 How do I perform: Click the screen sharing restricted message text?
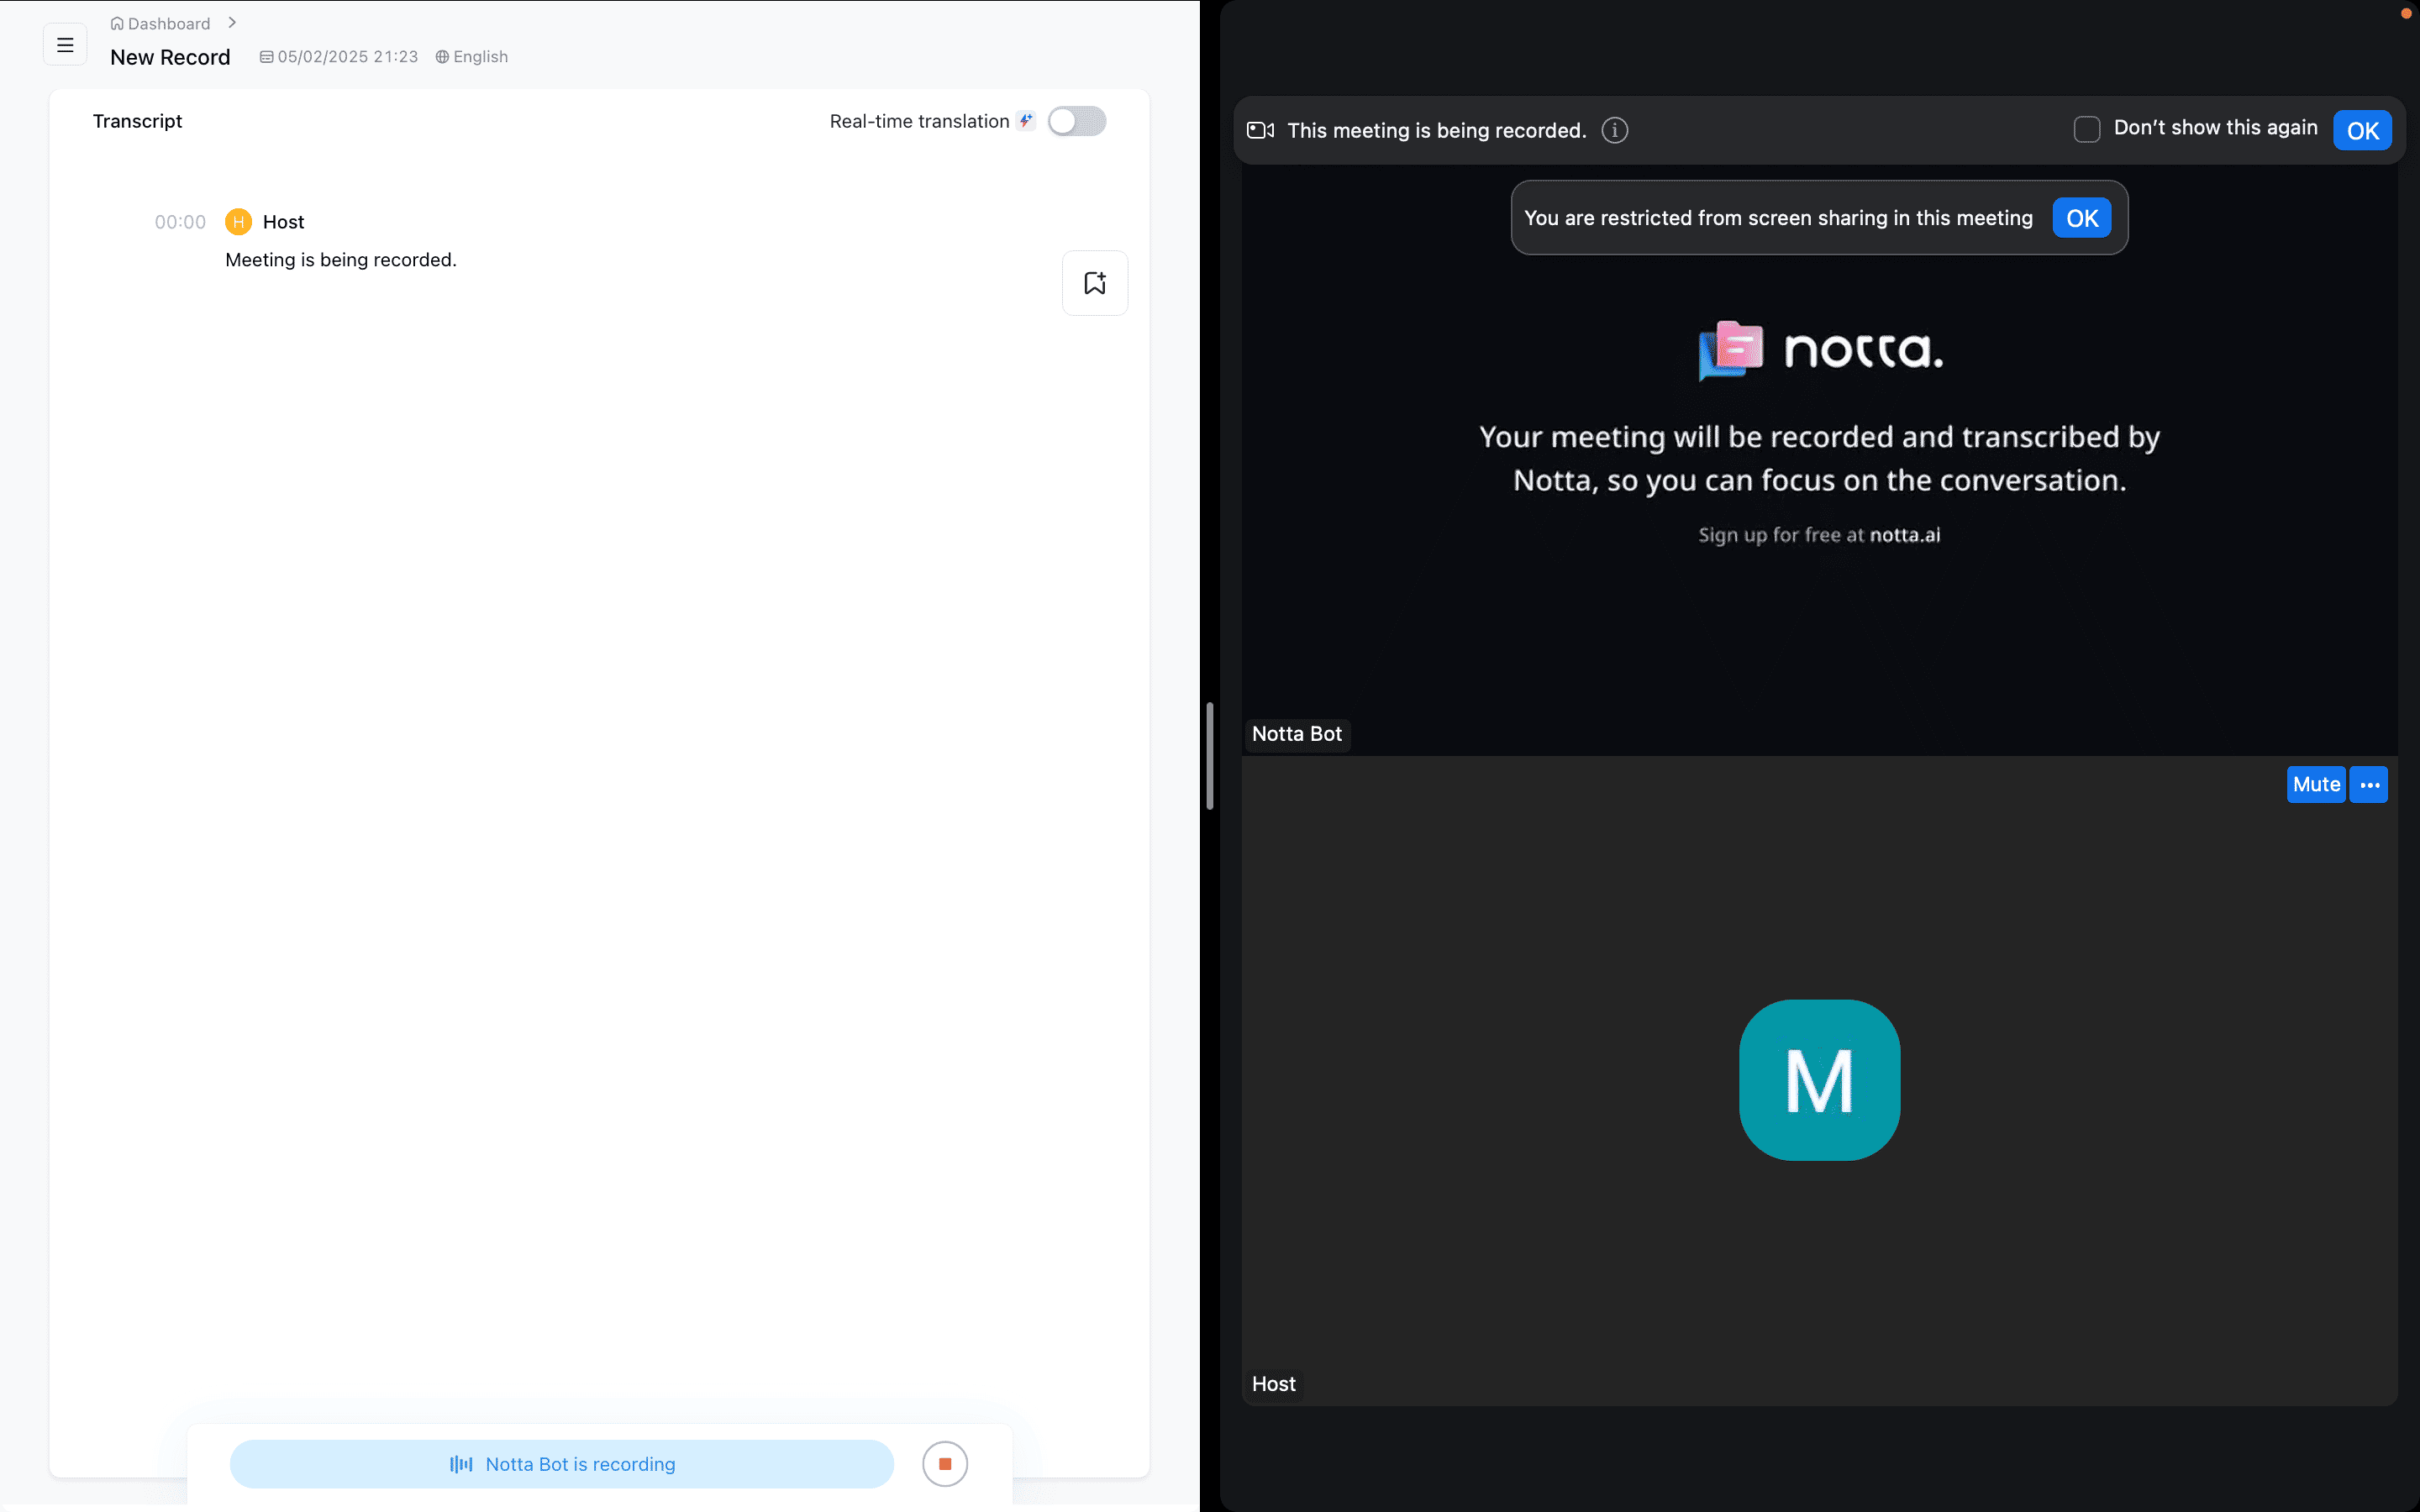click(x=1778, y=218)
